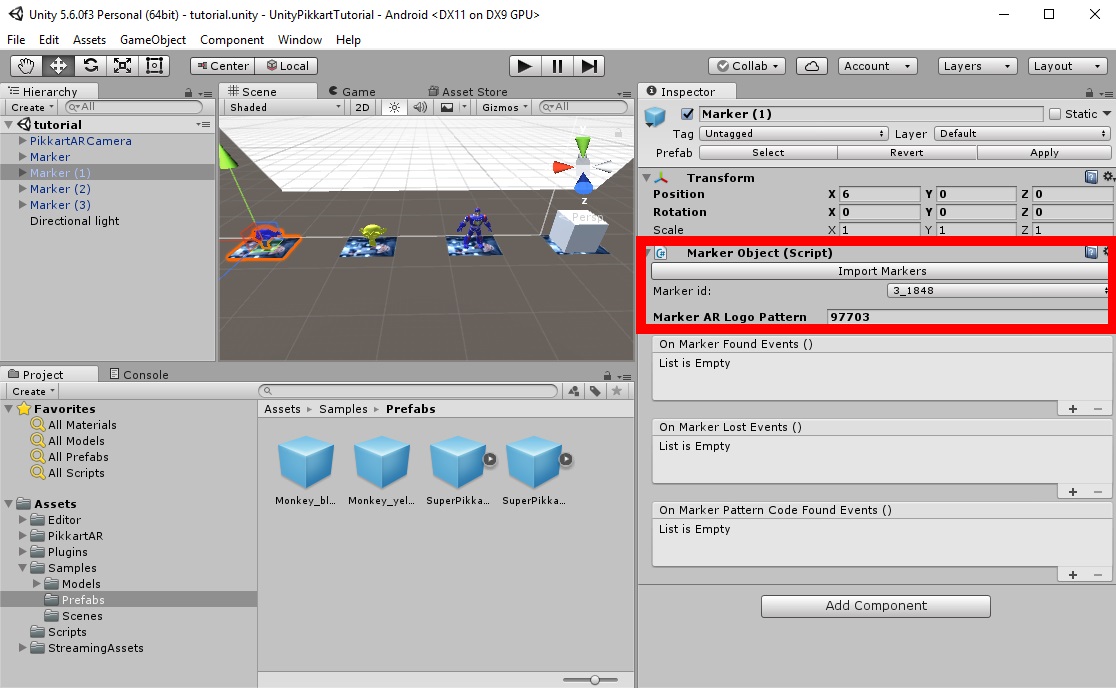Screen dimensions: 1116x688
Task: Switch to the Asset Store tab
Action: tap(468, 92)
